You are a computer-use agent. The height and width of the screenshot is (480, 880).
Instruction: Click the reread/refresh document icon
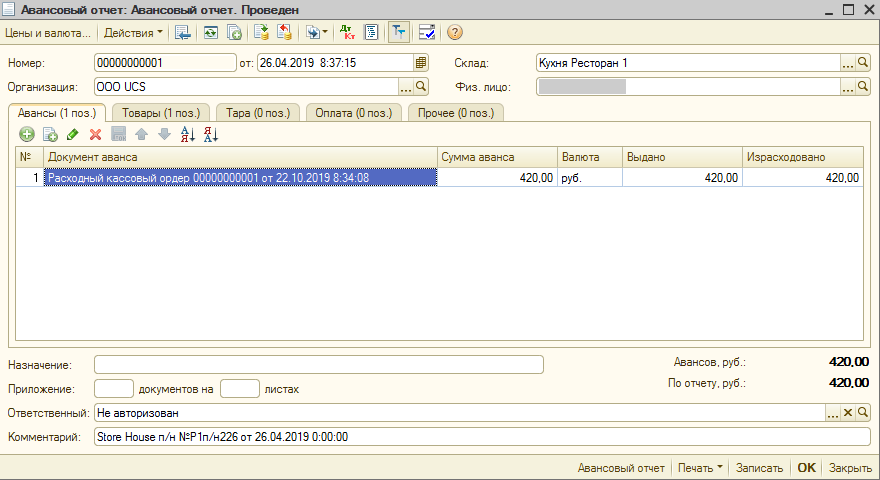pos(210,33)
